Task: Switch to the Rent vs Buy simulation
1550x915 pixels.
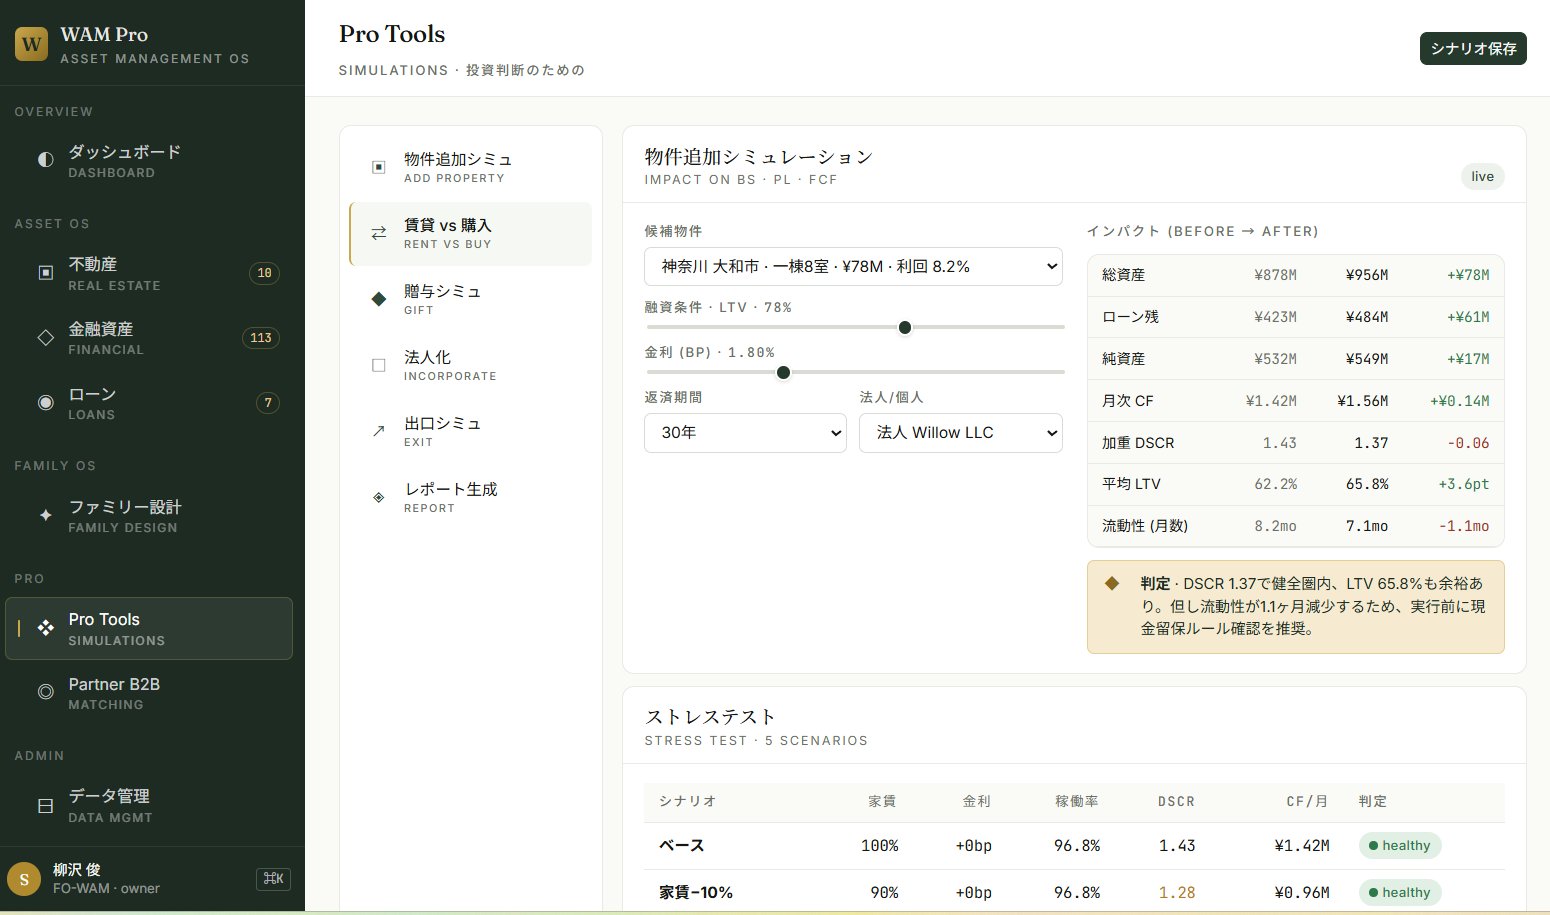Action: click(x=470, y=234)
